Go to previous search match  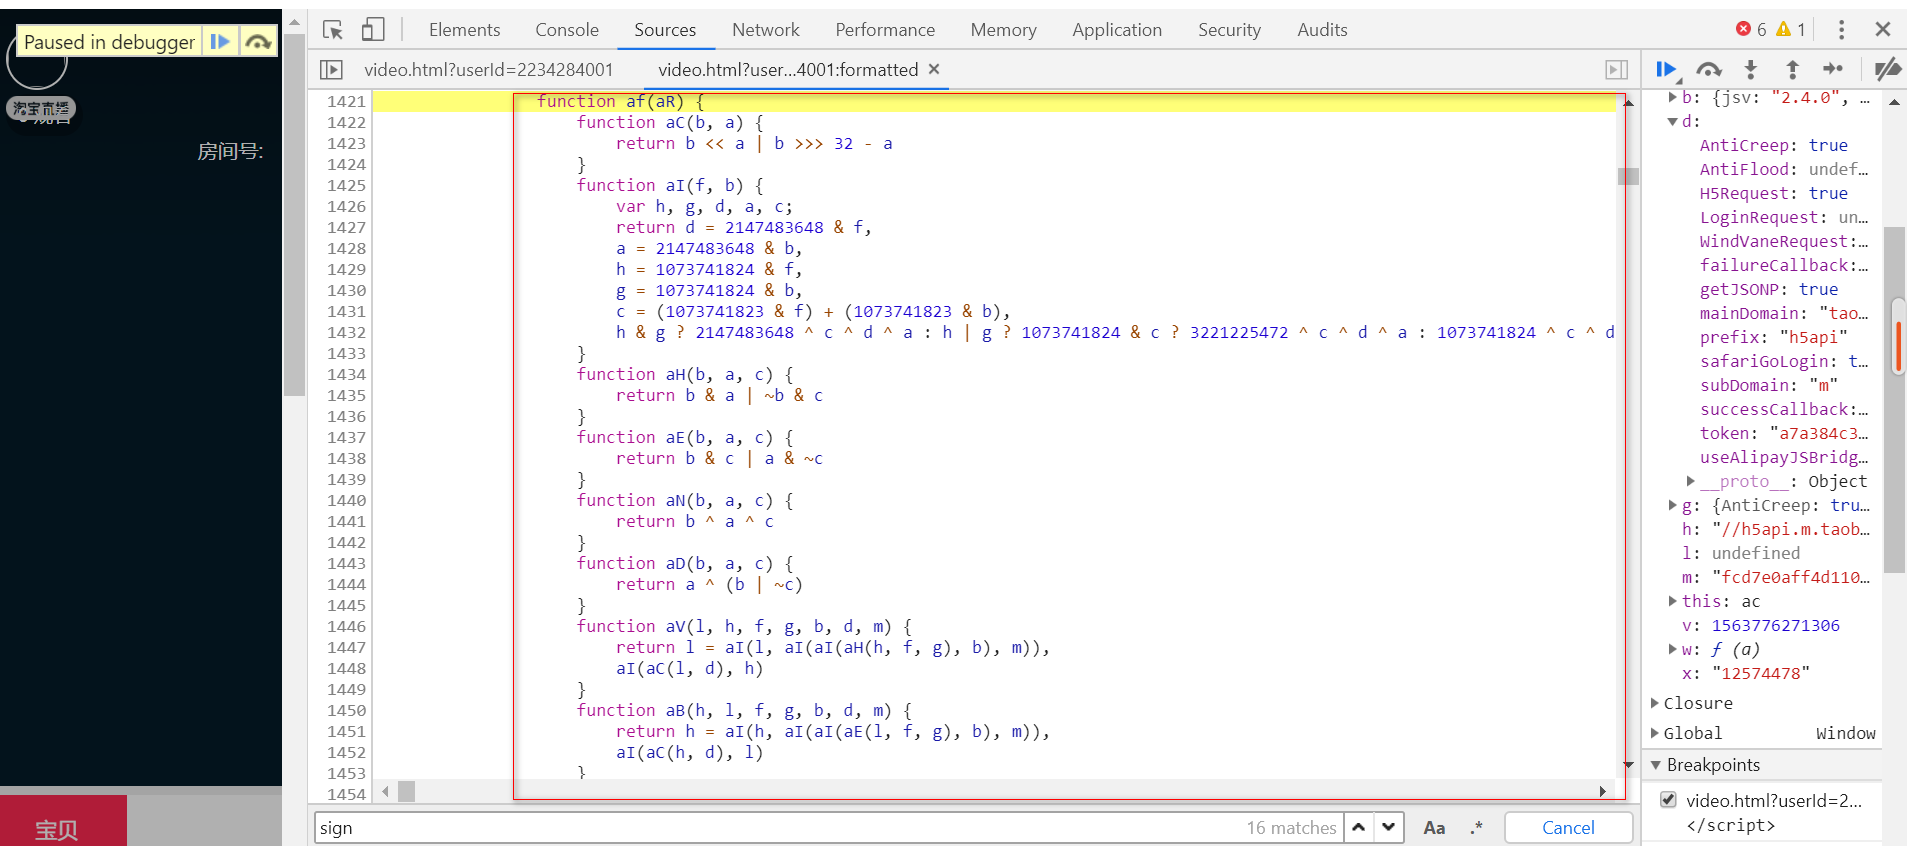[x=1358, y=827]
